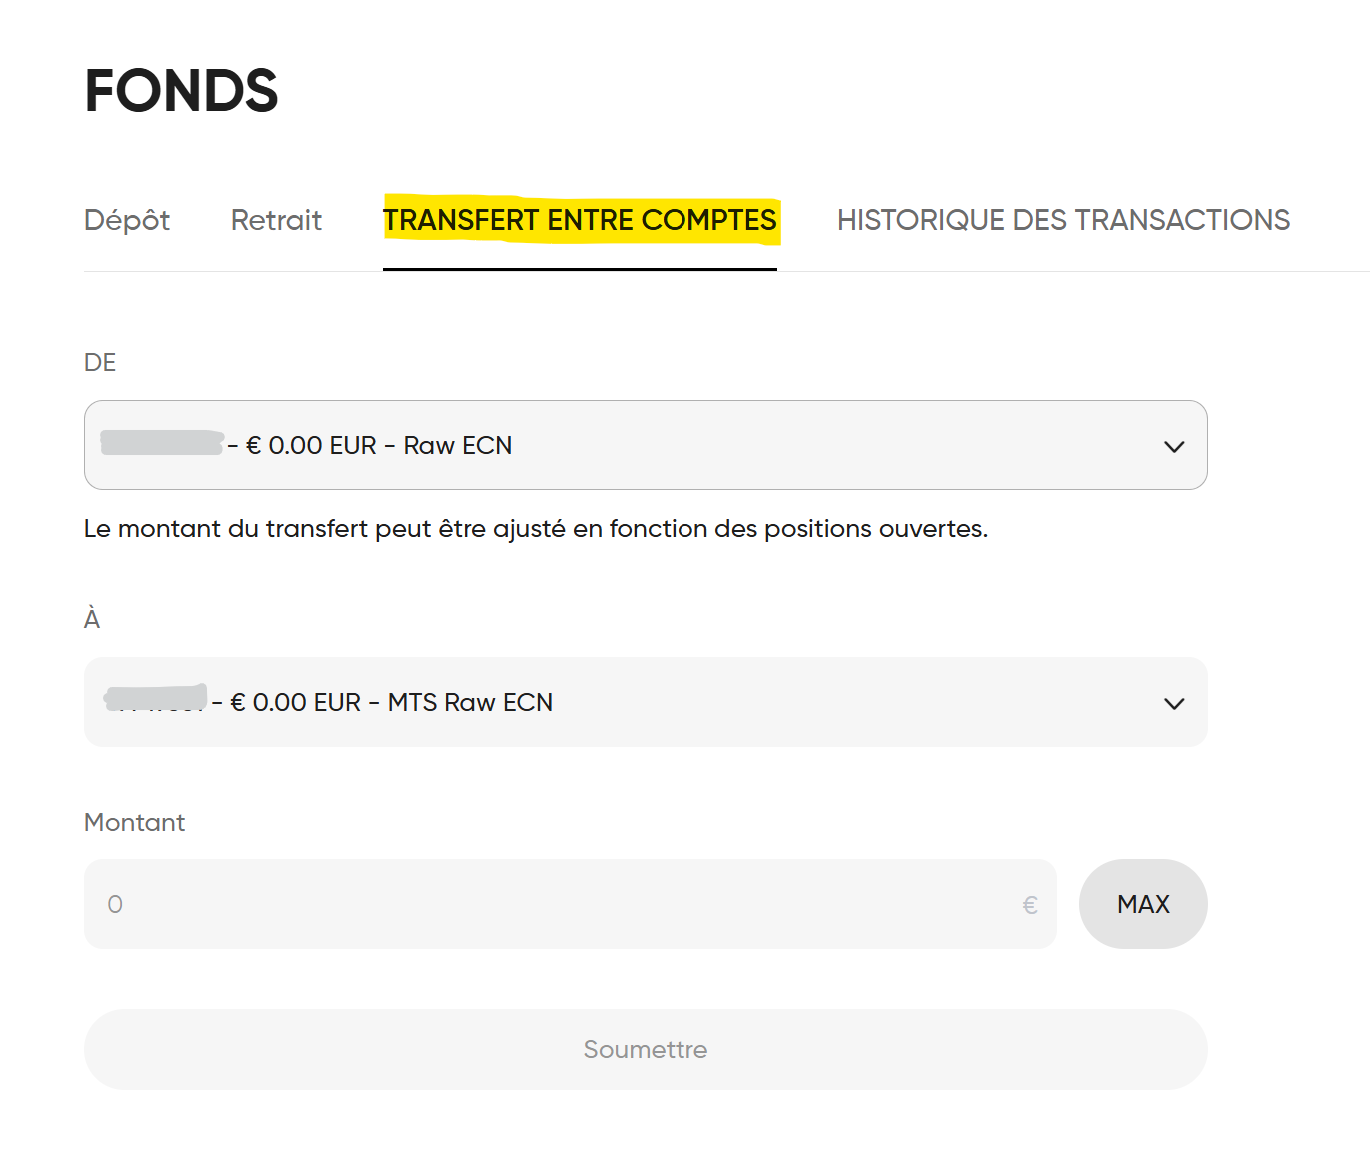The width and height of the screenshot is (1370, 1165).
Task: Click the FONDS page heading
Action: [181, 90]
